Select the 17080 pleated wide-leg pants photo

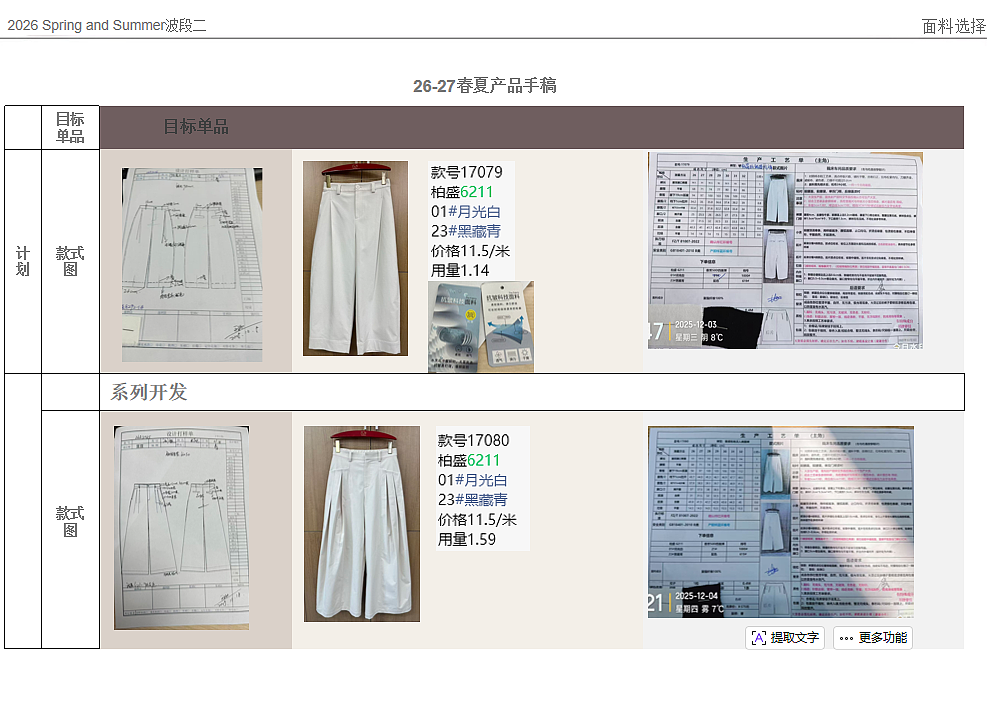click(362, 524)
